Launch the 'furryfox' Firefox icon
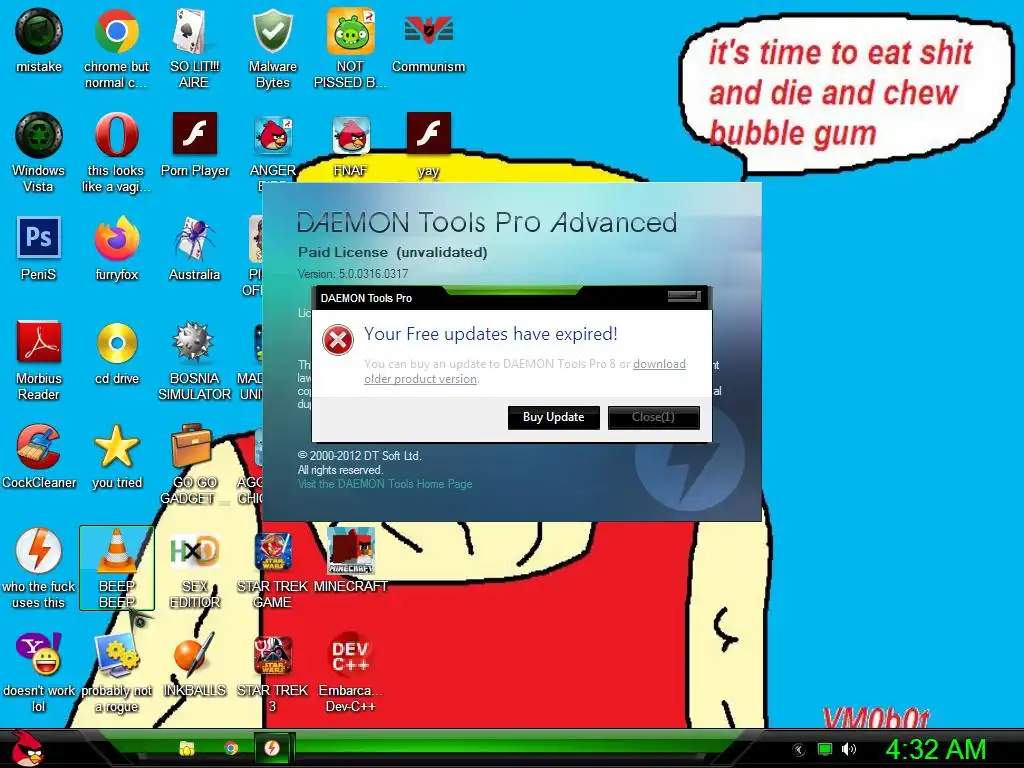 click(x=116, y=239)
